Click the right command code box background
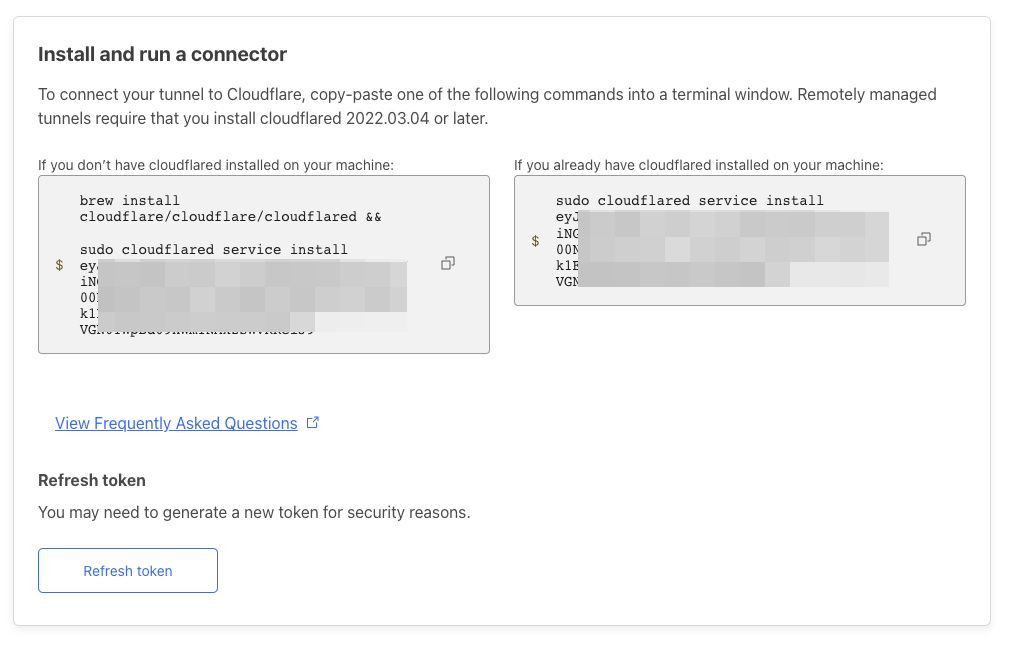This screenshot has height=648, width=1010. pyautogui.click(x=739, y=240)
